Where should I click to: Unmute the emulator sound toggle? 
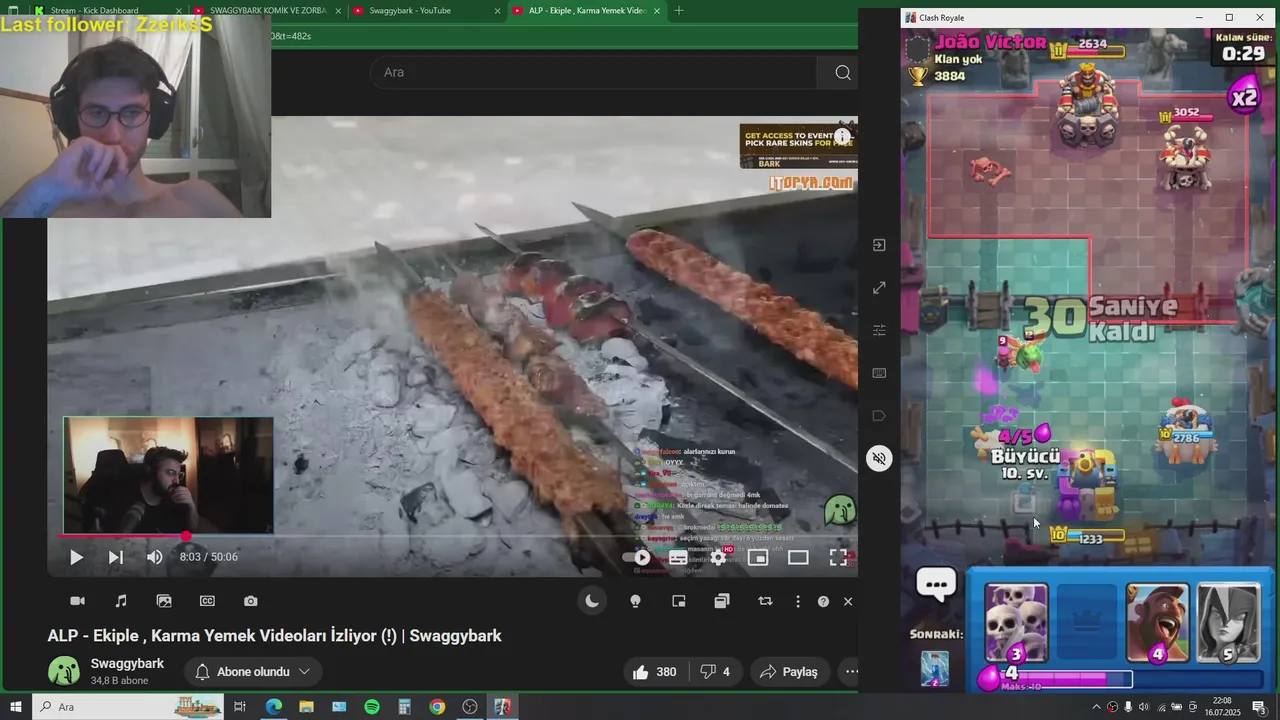coord(879,458)
